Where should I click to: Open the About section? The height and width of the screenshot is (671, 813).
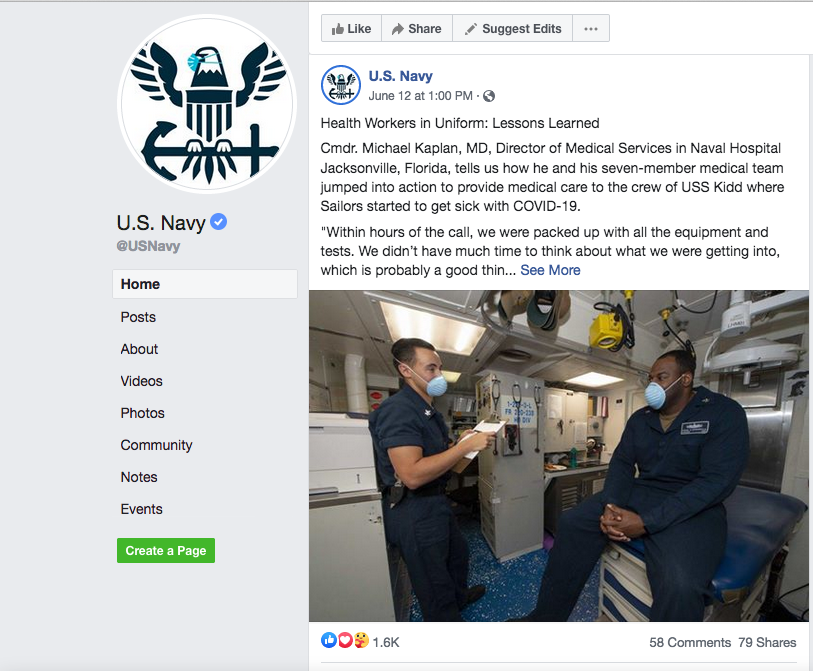[139, 349]
